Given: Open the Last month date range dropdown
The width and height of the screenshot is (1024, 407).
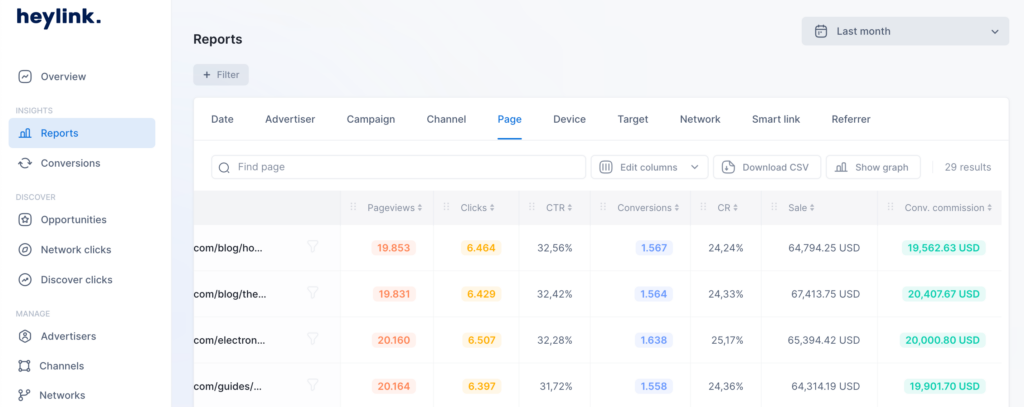Looking at the screenshot, I should point(905,31).
